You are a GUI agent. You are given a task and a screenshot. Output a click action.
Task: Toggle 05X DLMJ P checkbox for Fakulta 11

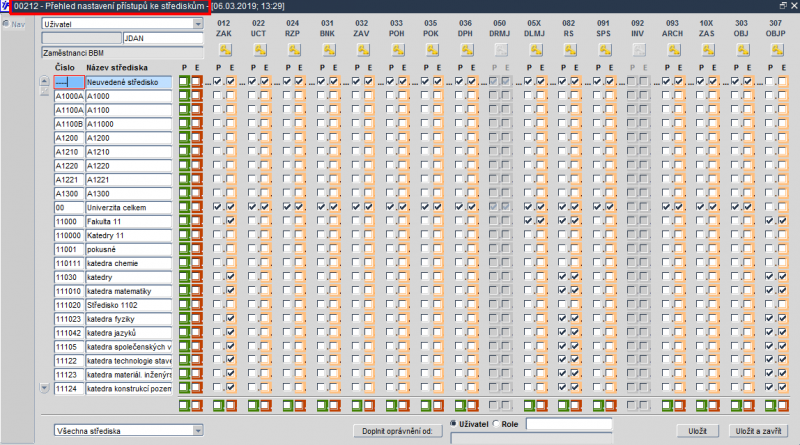click(x=528, y=221)
